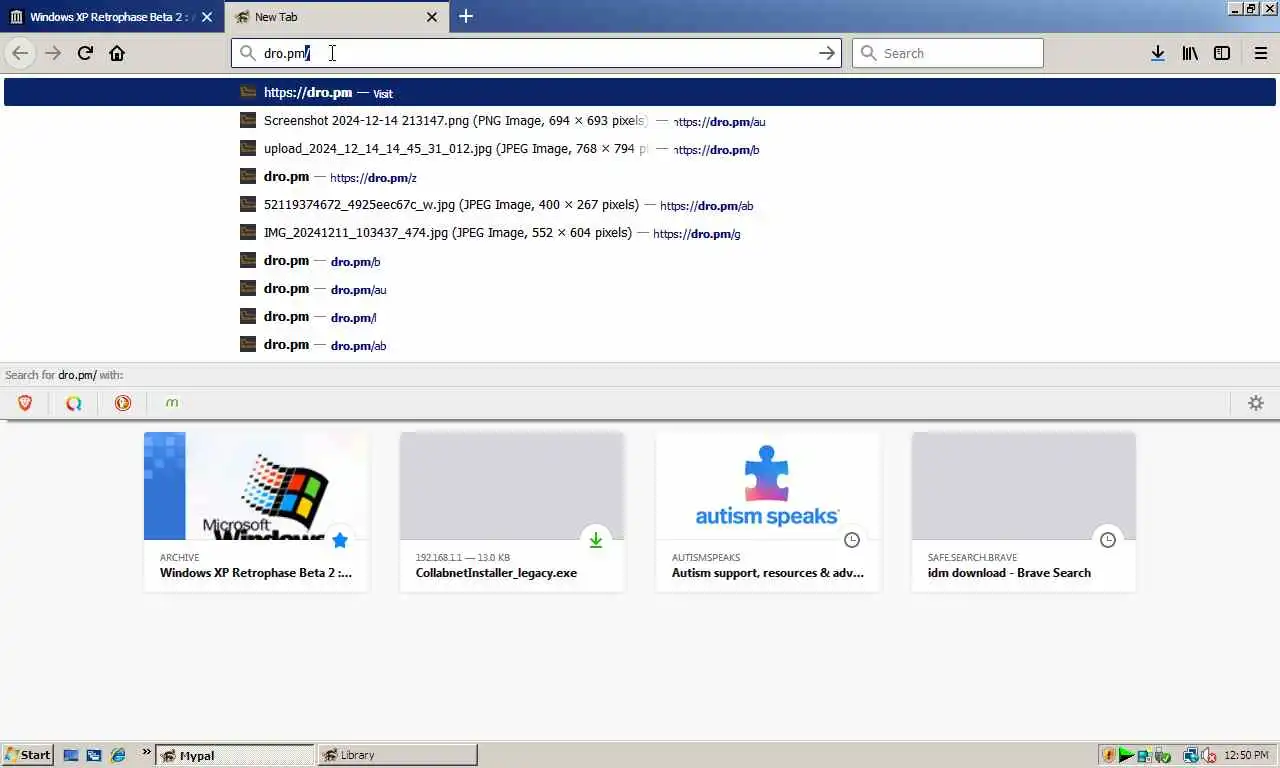
Task: Select the dro.pm/au suggestion
Action: tap(640, 289)
